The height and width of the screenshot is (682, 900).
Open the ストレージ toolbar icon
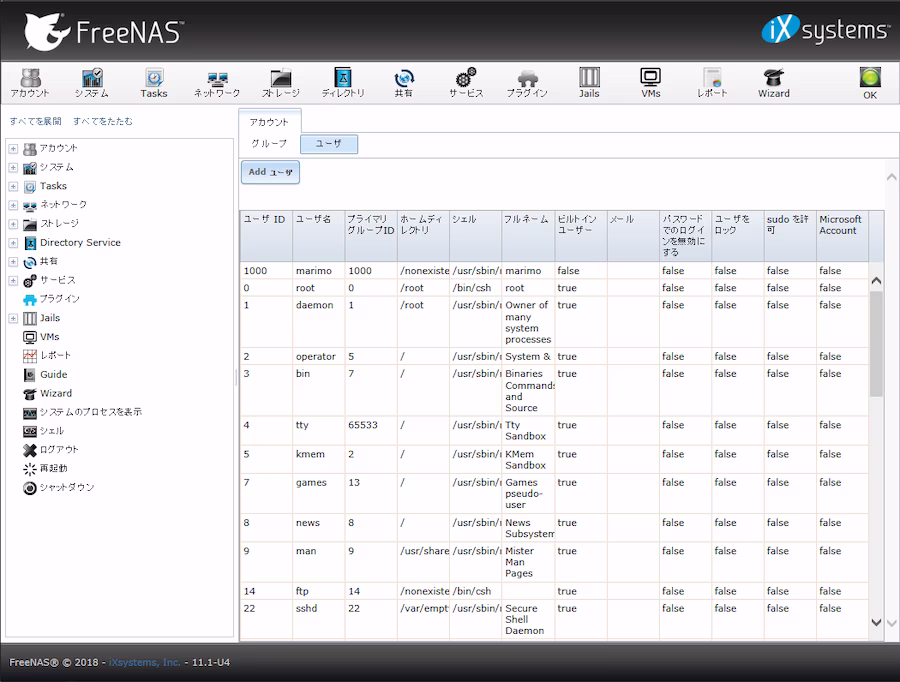pyautogui.click(x=281, y=82)
